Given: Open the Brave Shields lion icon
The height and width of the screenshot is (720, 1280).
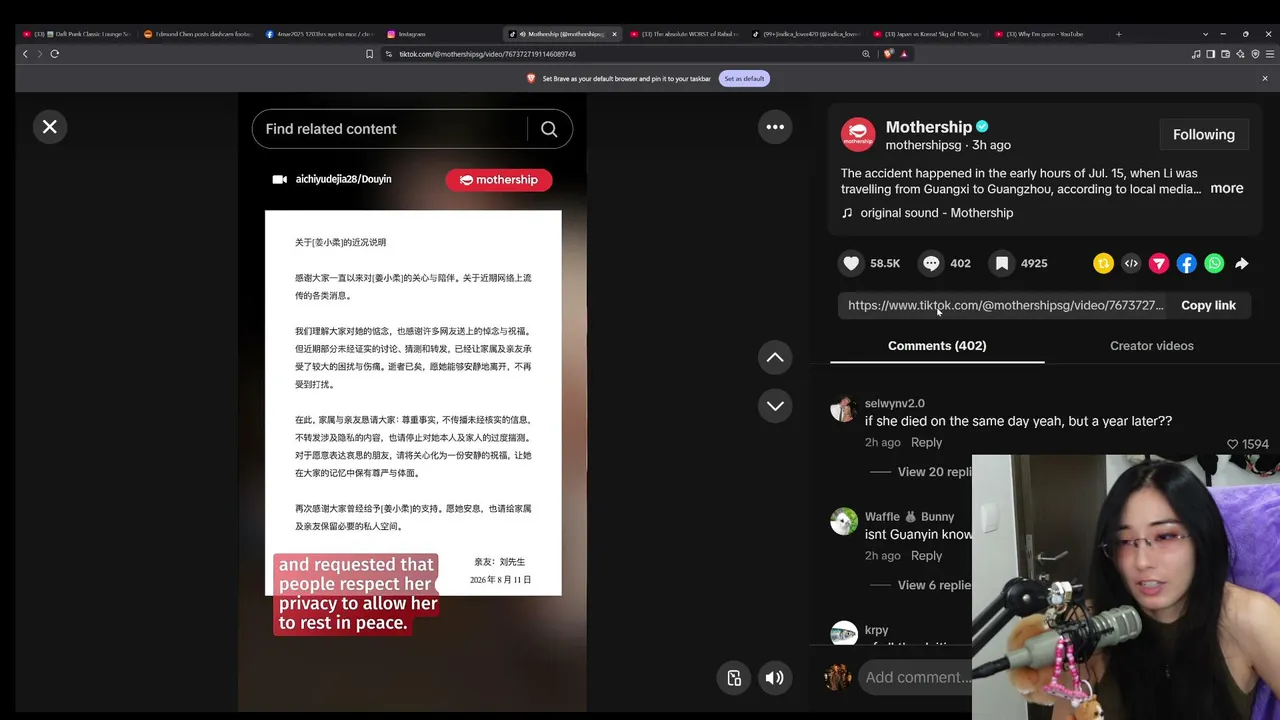Looking at the screenshot, I should tap(888, 54).
